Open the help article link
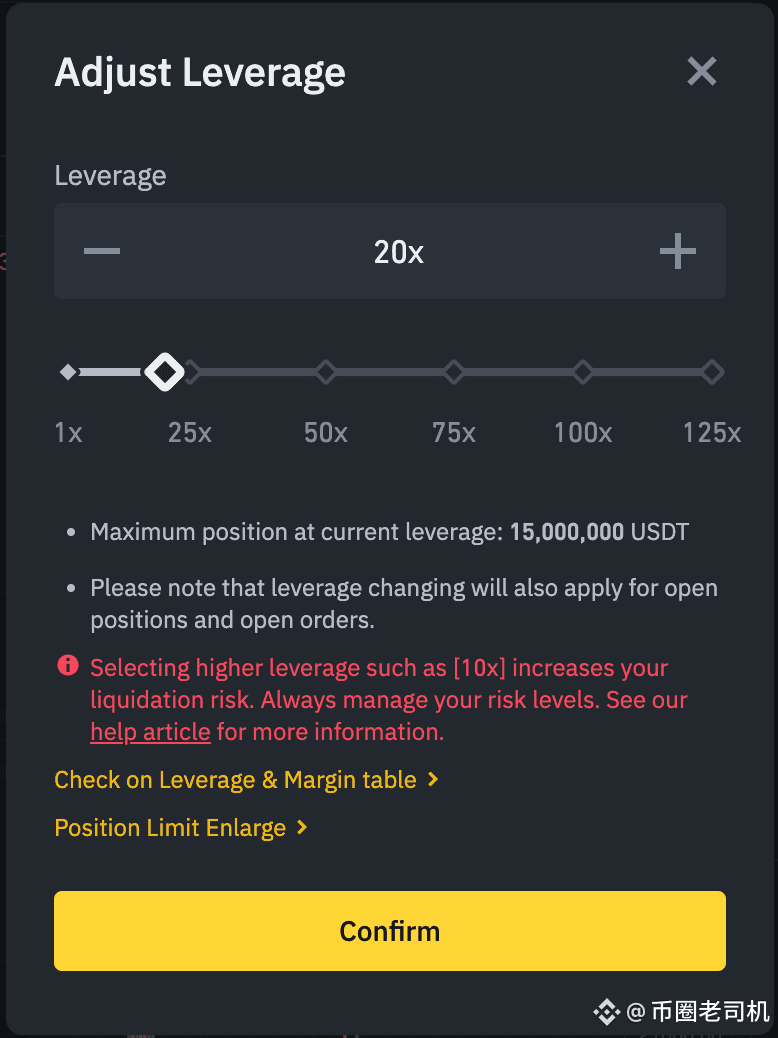 tap(150, 732)
